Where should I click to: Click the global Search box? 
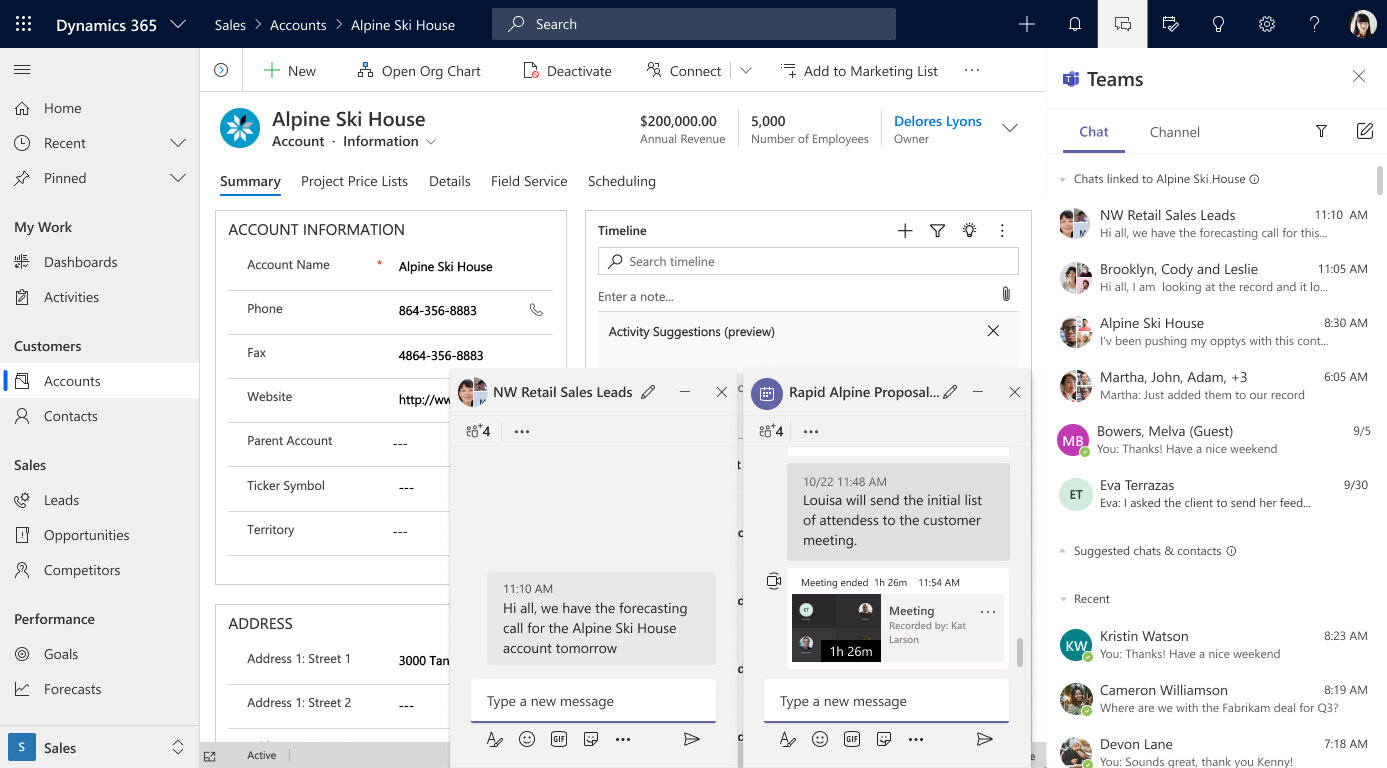[694, 24]
